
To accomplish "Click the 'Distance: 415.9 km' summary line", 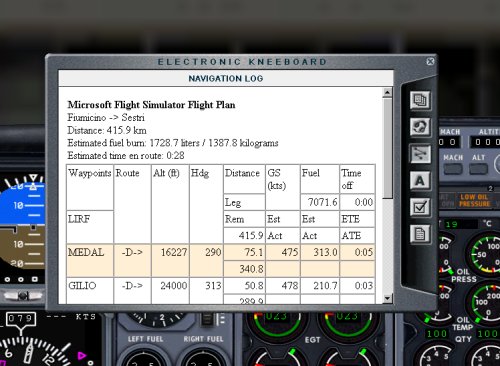I will (x=107, y=130).
